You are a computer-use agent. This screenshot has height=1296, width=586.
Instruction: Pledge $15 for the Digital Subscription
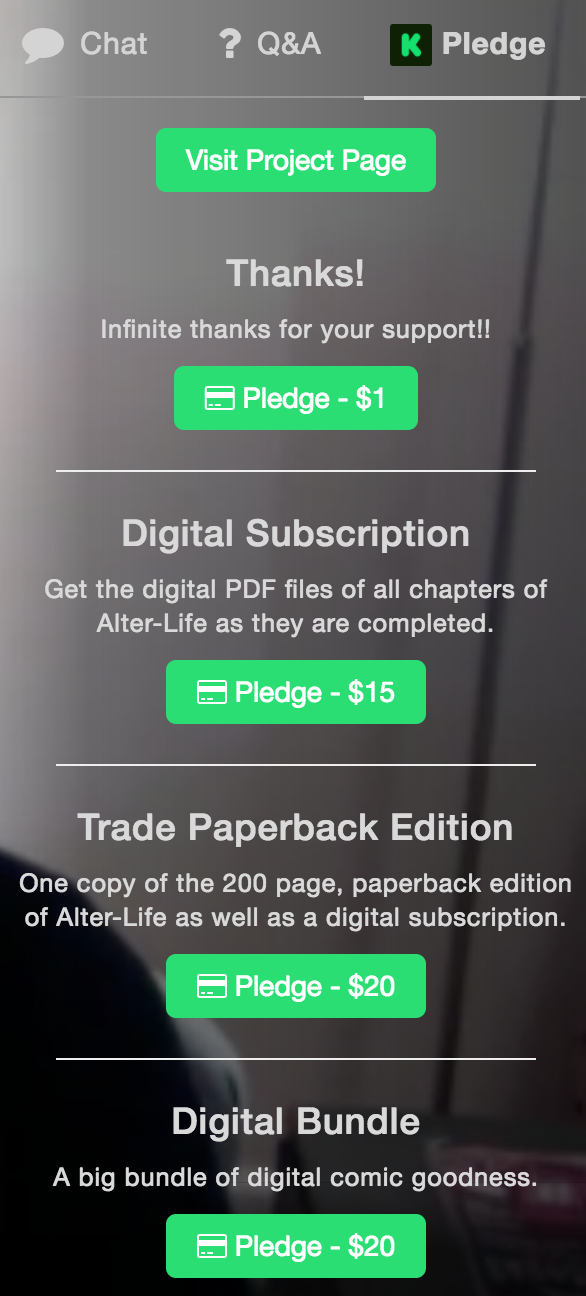pos(296,692)
